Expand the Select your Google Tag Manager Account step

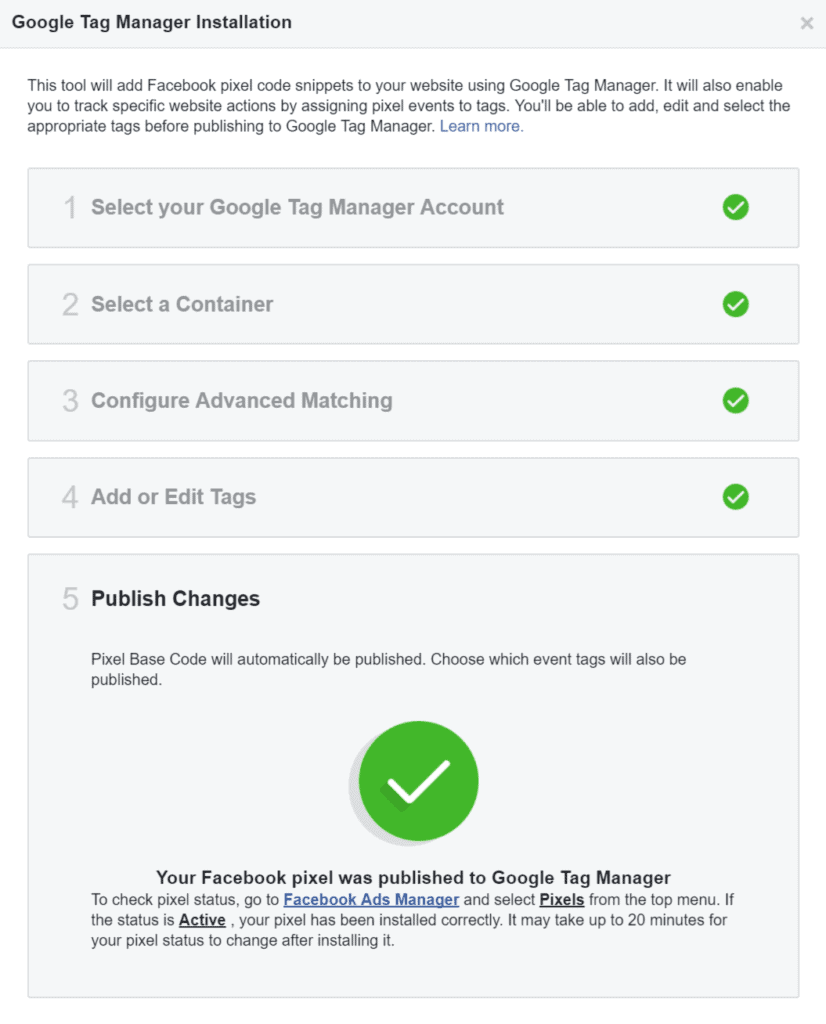413,208
